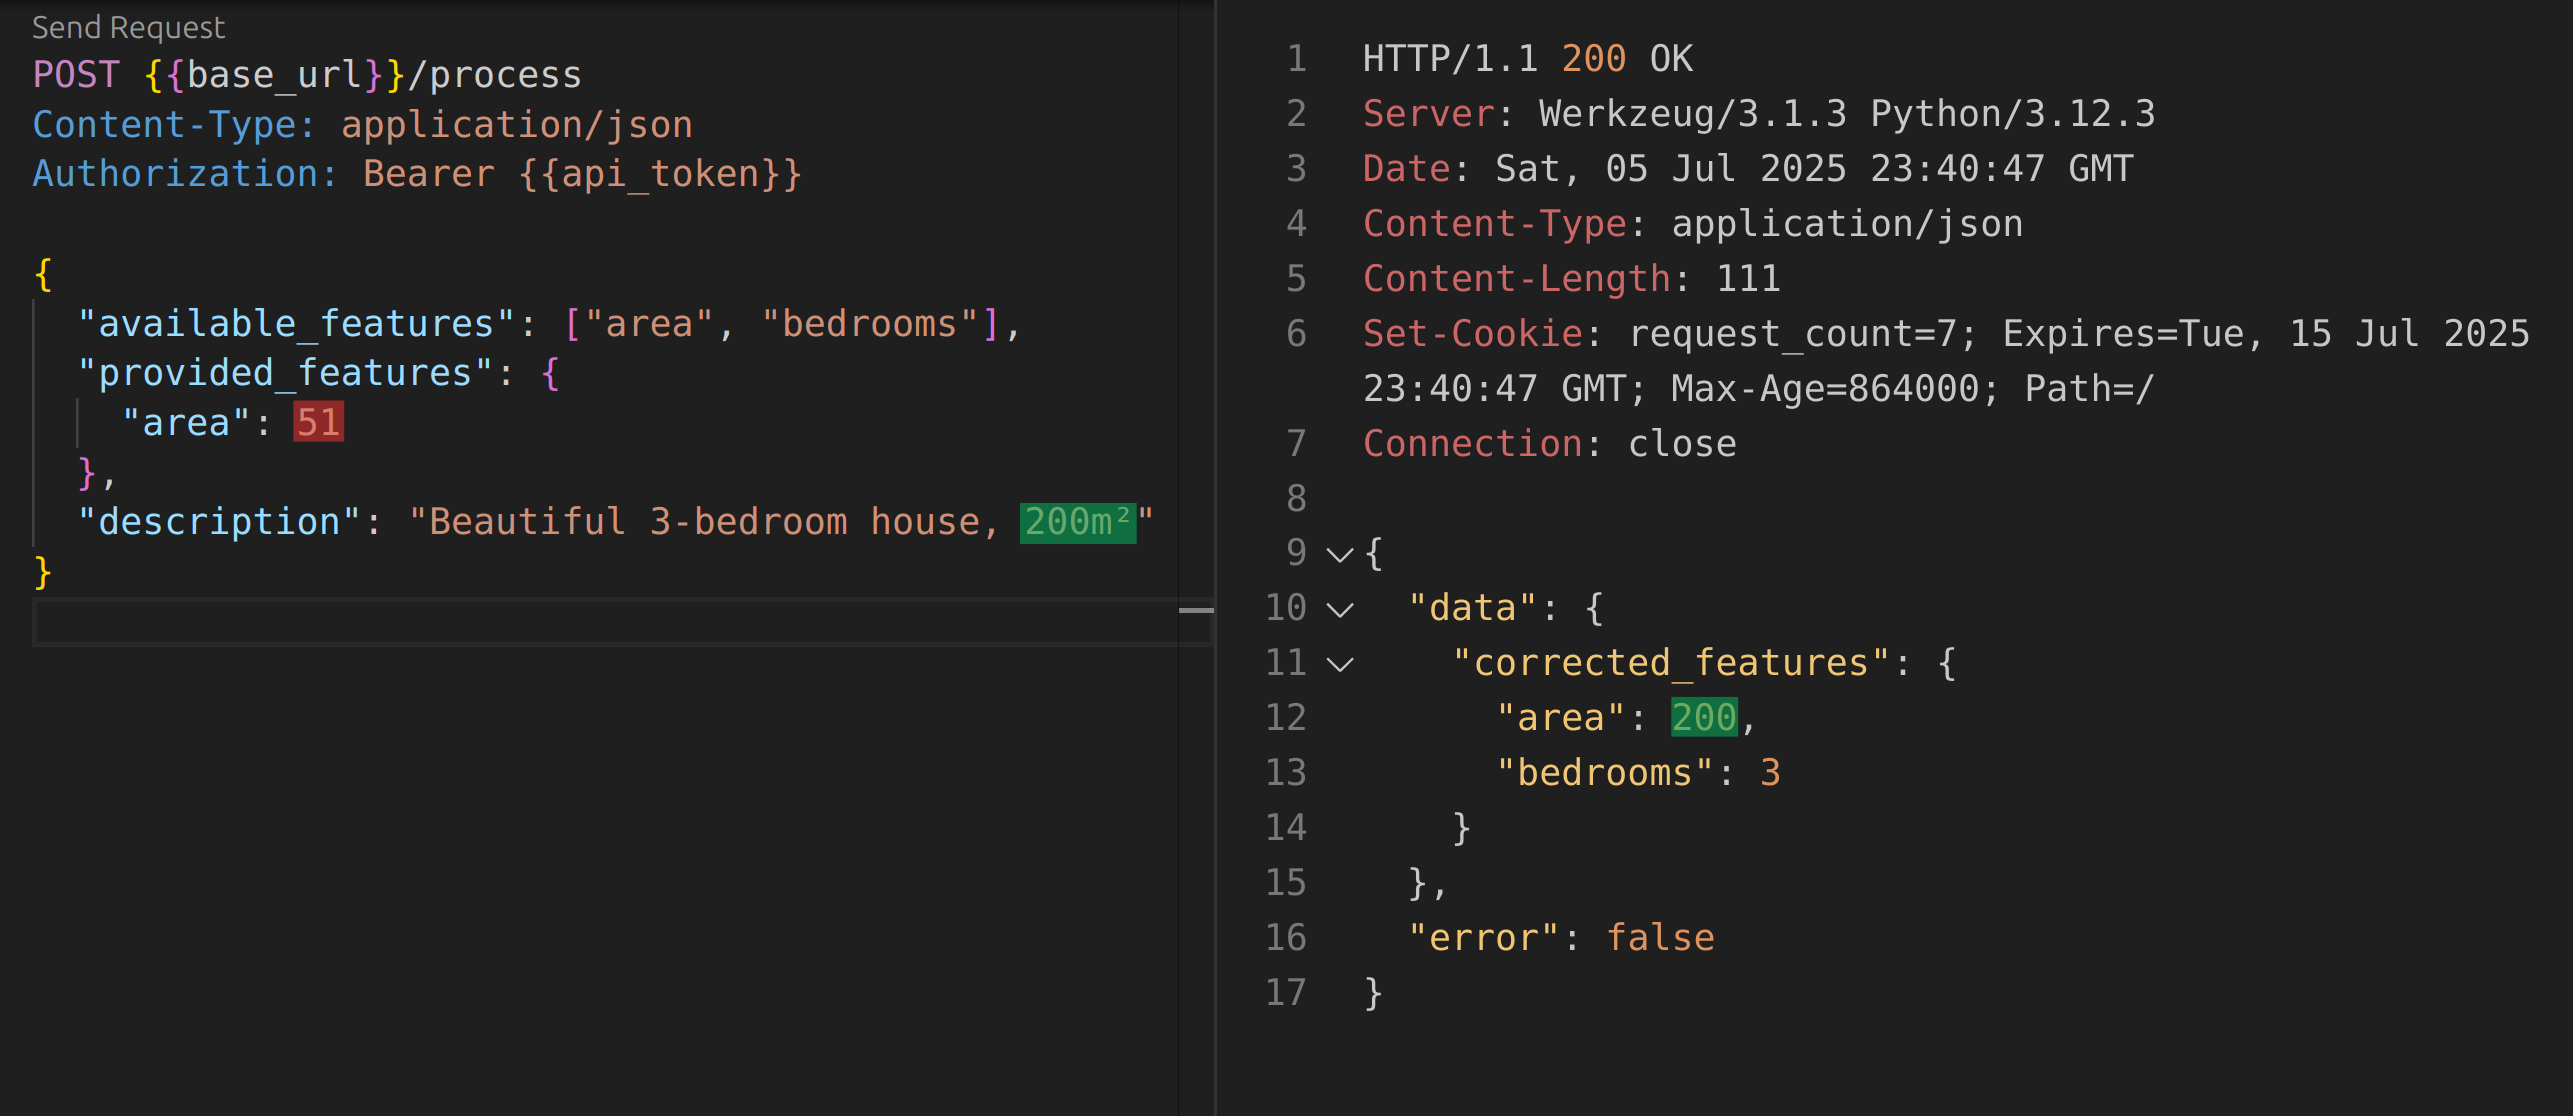Click the /process path text

(x=494, y=75)
